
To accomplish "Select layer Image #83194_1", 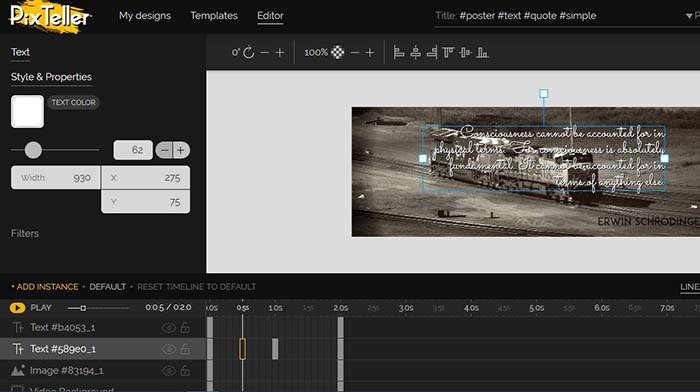I will 67,371.
